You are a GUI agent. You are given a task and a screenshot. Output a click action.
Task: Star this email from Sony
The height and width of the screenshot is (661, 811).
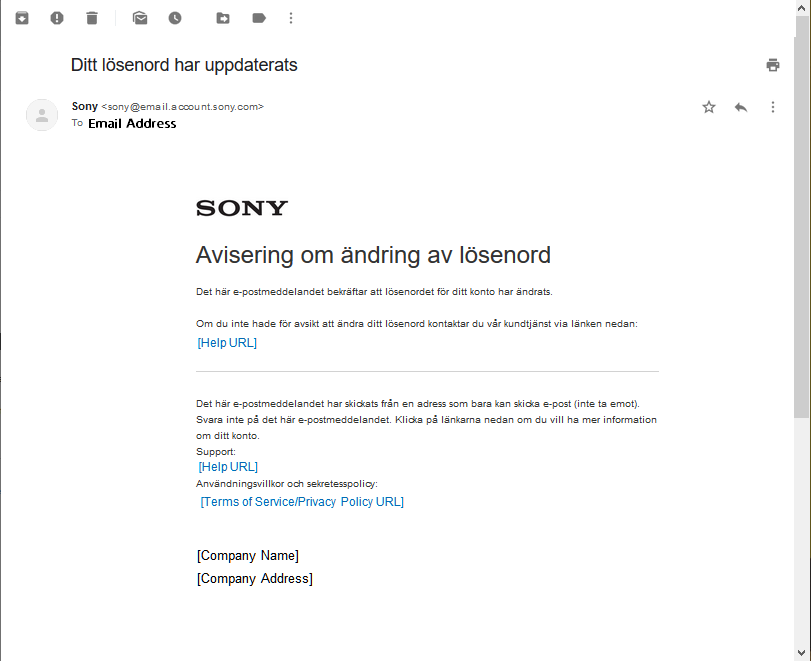[709, 107]
